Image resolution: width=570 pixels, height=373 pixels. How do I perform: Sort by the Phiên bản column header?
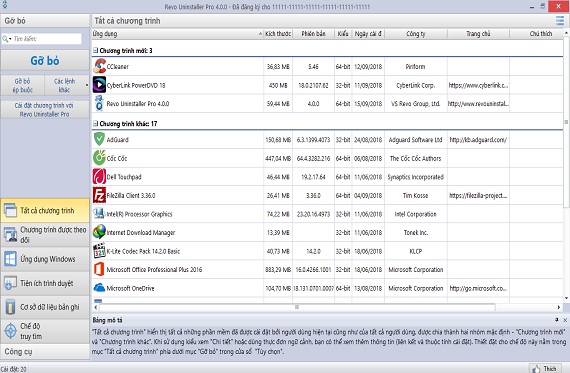click(x=313, y=34)
